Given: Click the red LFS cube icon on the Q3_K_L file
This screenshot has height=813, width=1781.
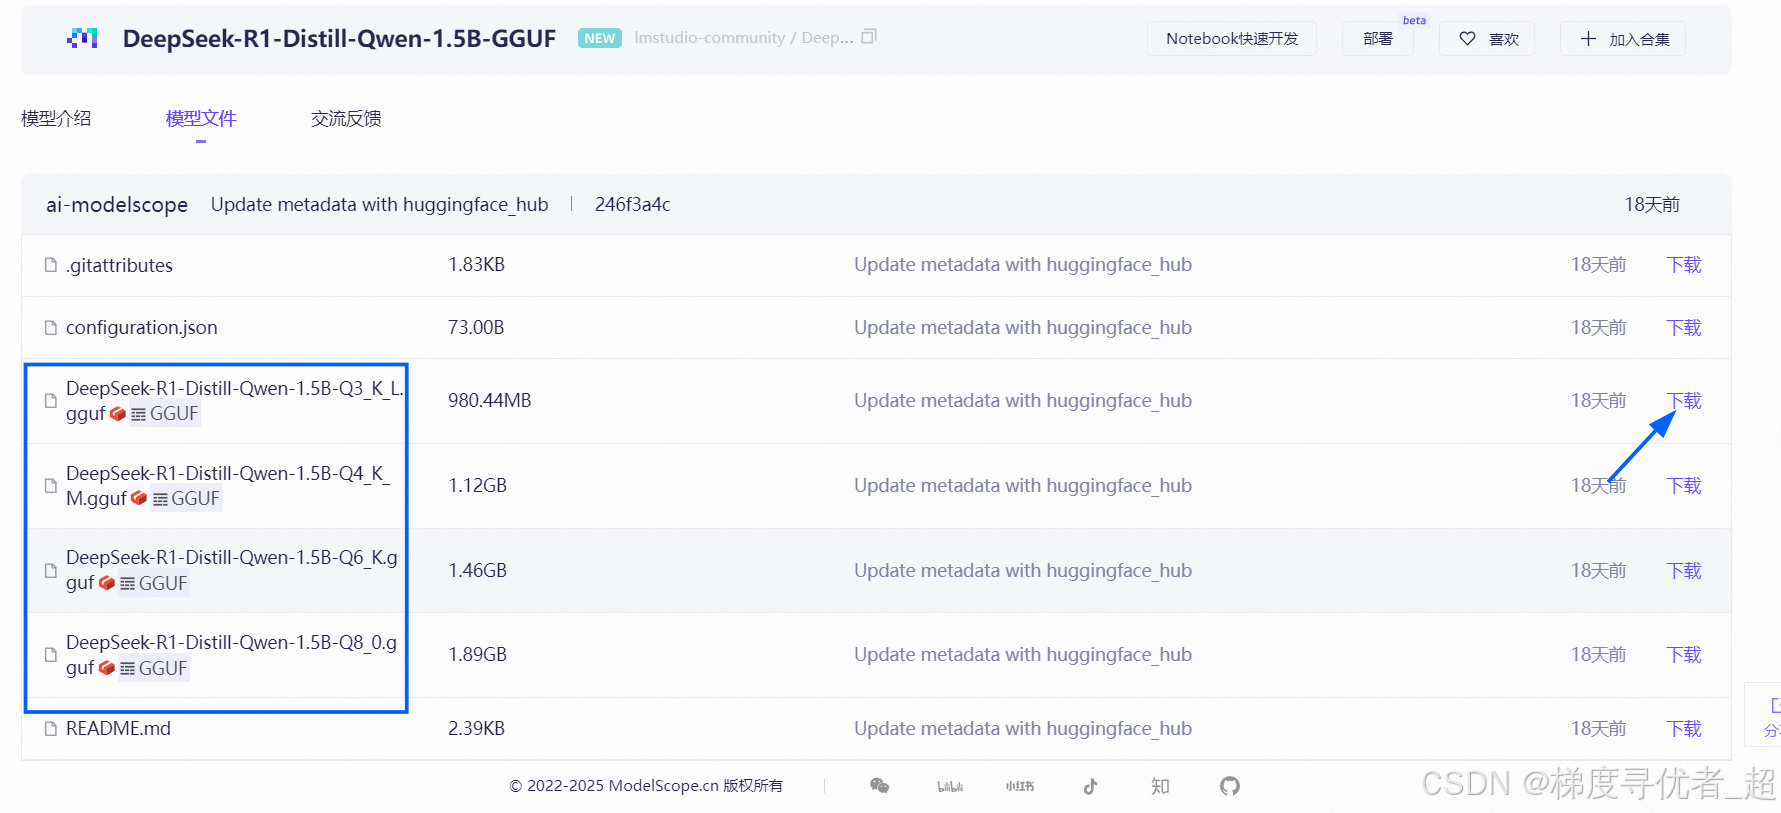Looking at the screenshot, I should point(118,414).
